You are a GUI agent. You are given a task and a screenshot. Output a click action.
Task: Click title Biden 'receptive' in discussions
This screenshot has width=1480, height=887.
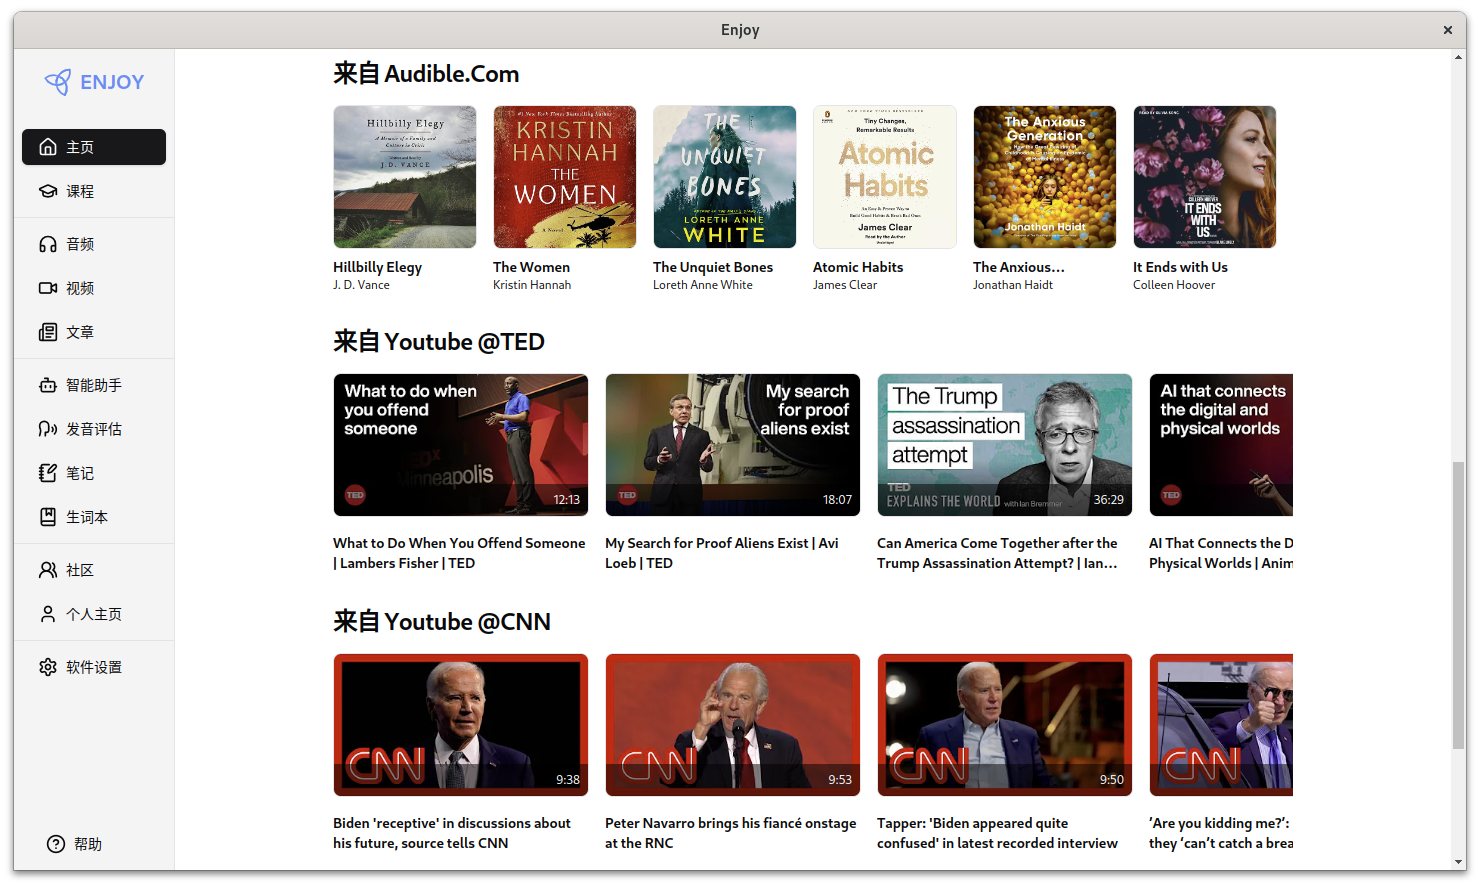point(452,833)
